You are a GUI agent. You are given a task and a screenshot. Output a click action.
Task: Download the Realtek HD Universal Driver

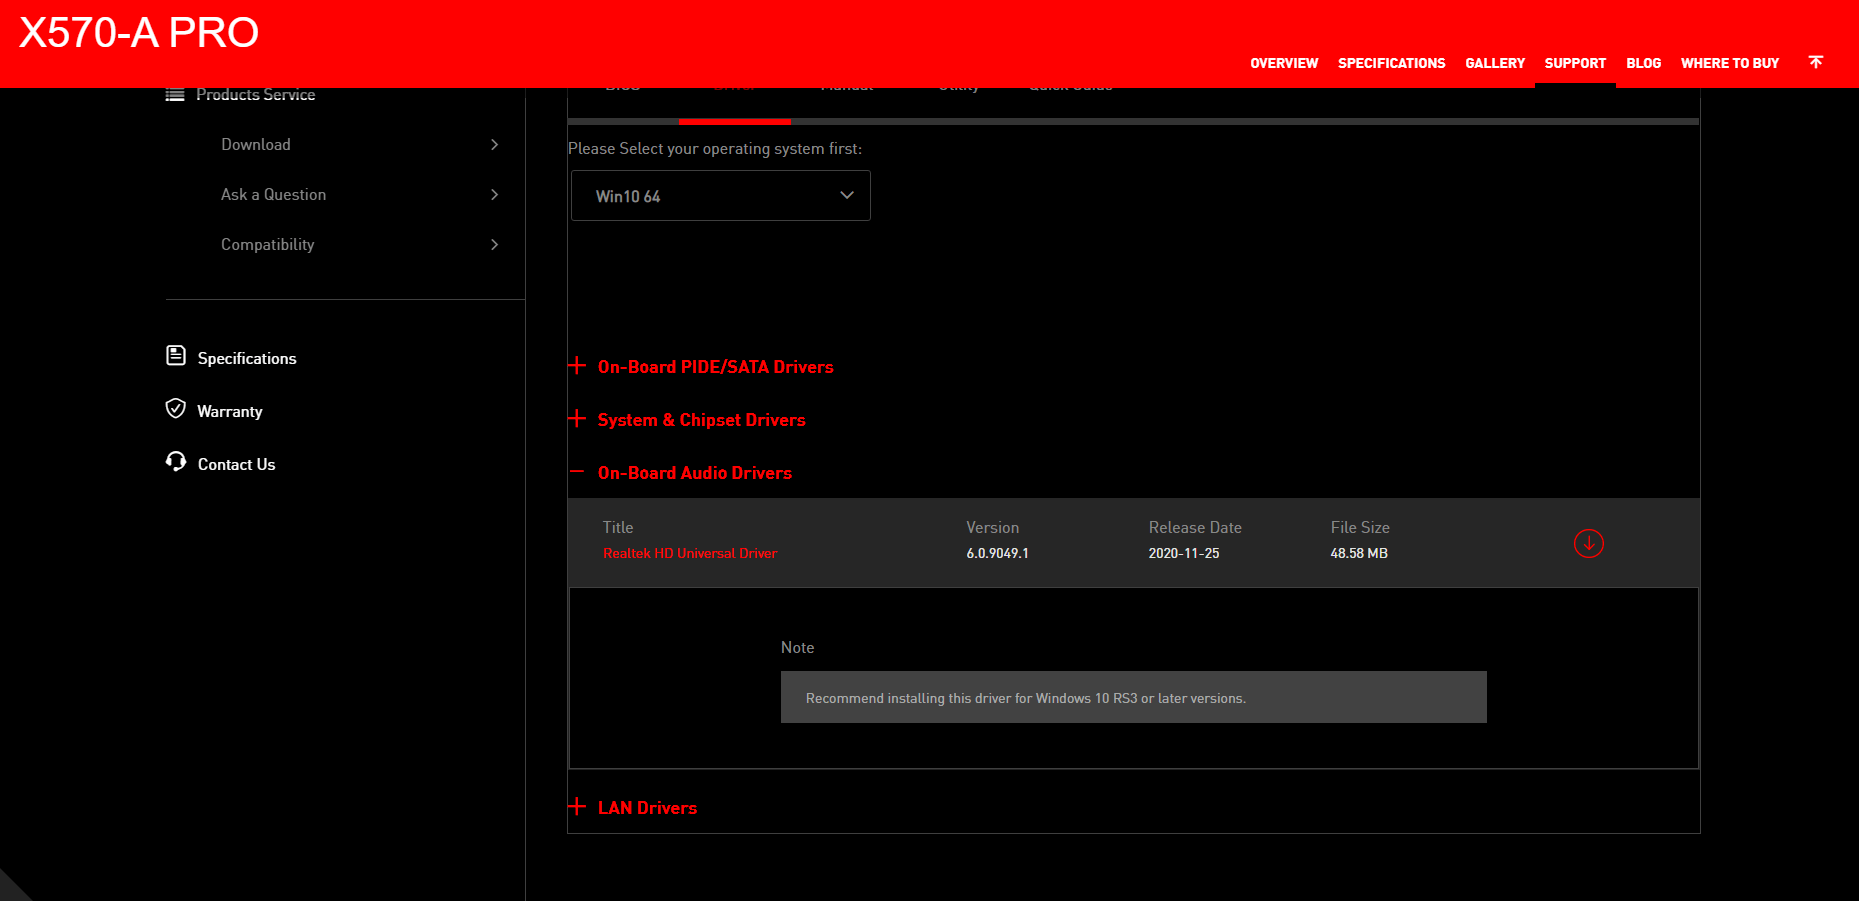[1588, 543]
